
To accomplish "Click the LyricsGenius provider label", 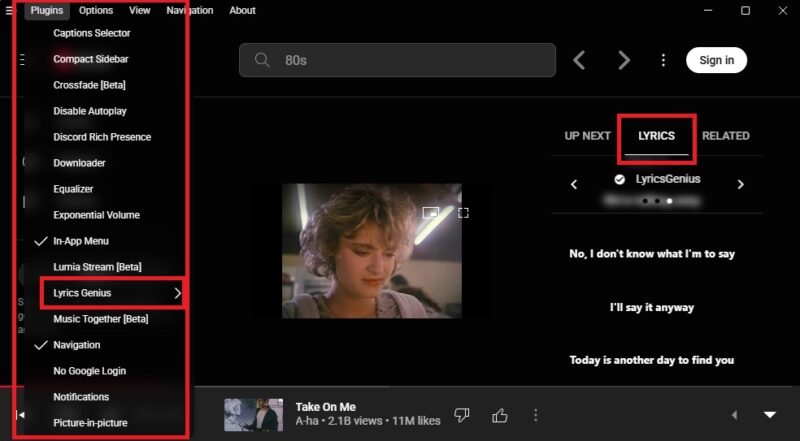I will [x=668, y=179].
